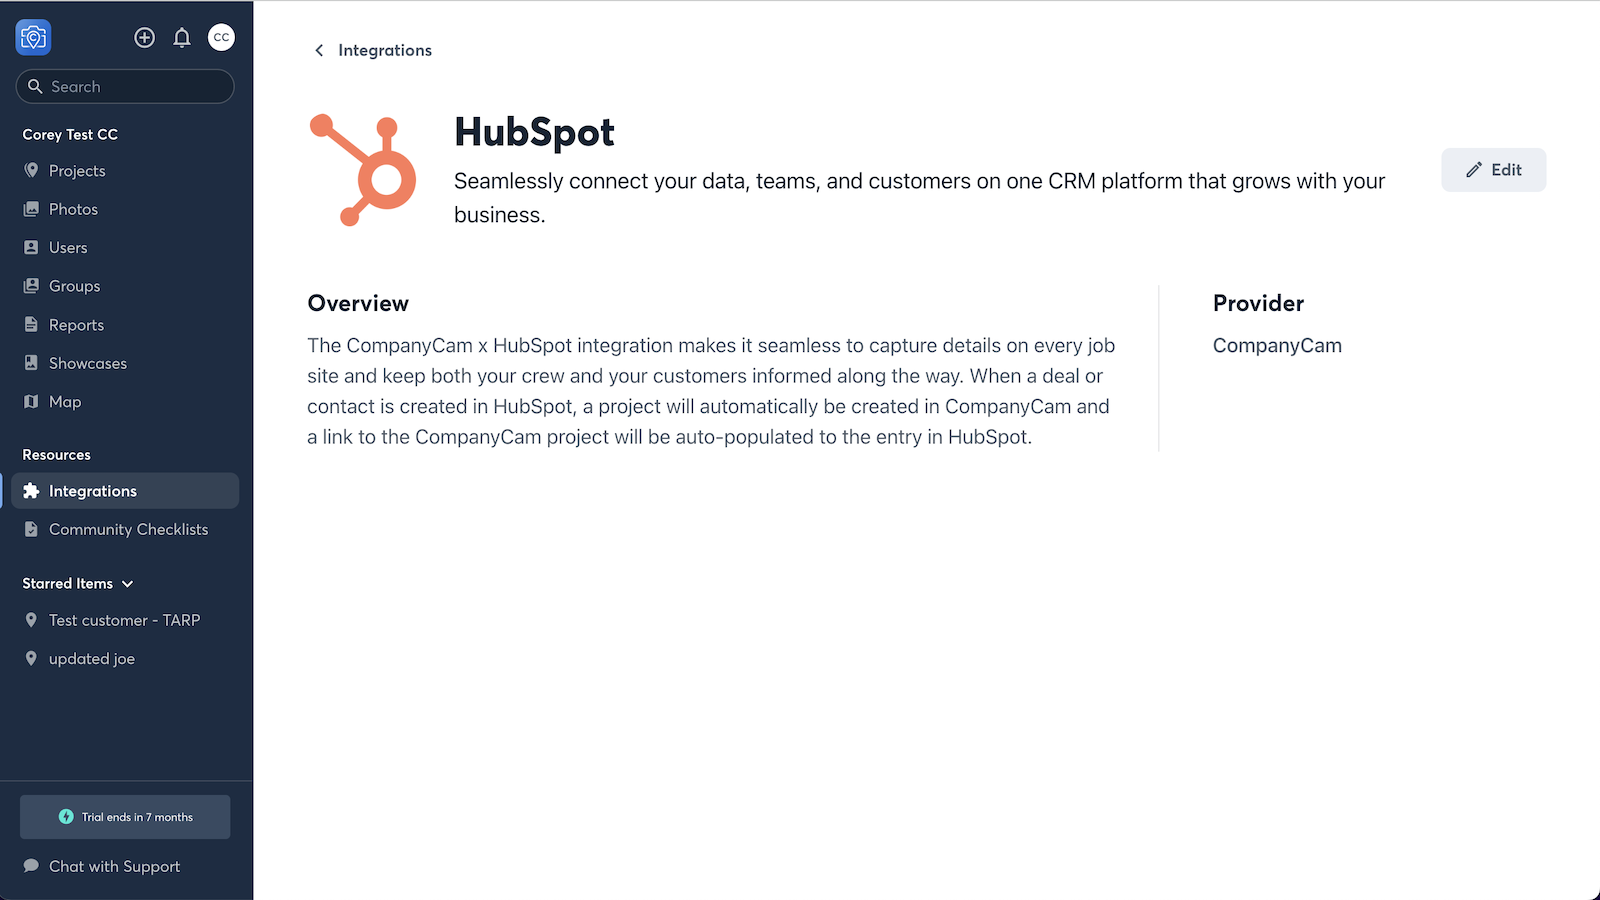
Task: Open the Test customer - TARP project
Action: coord(124,620)
